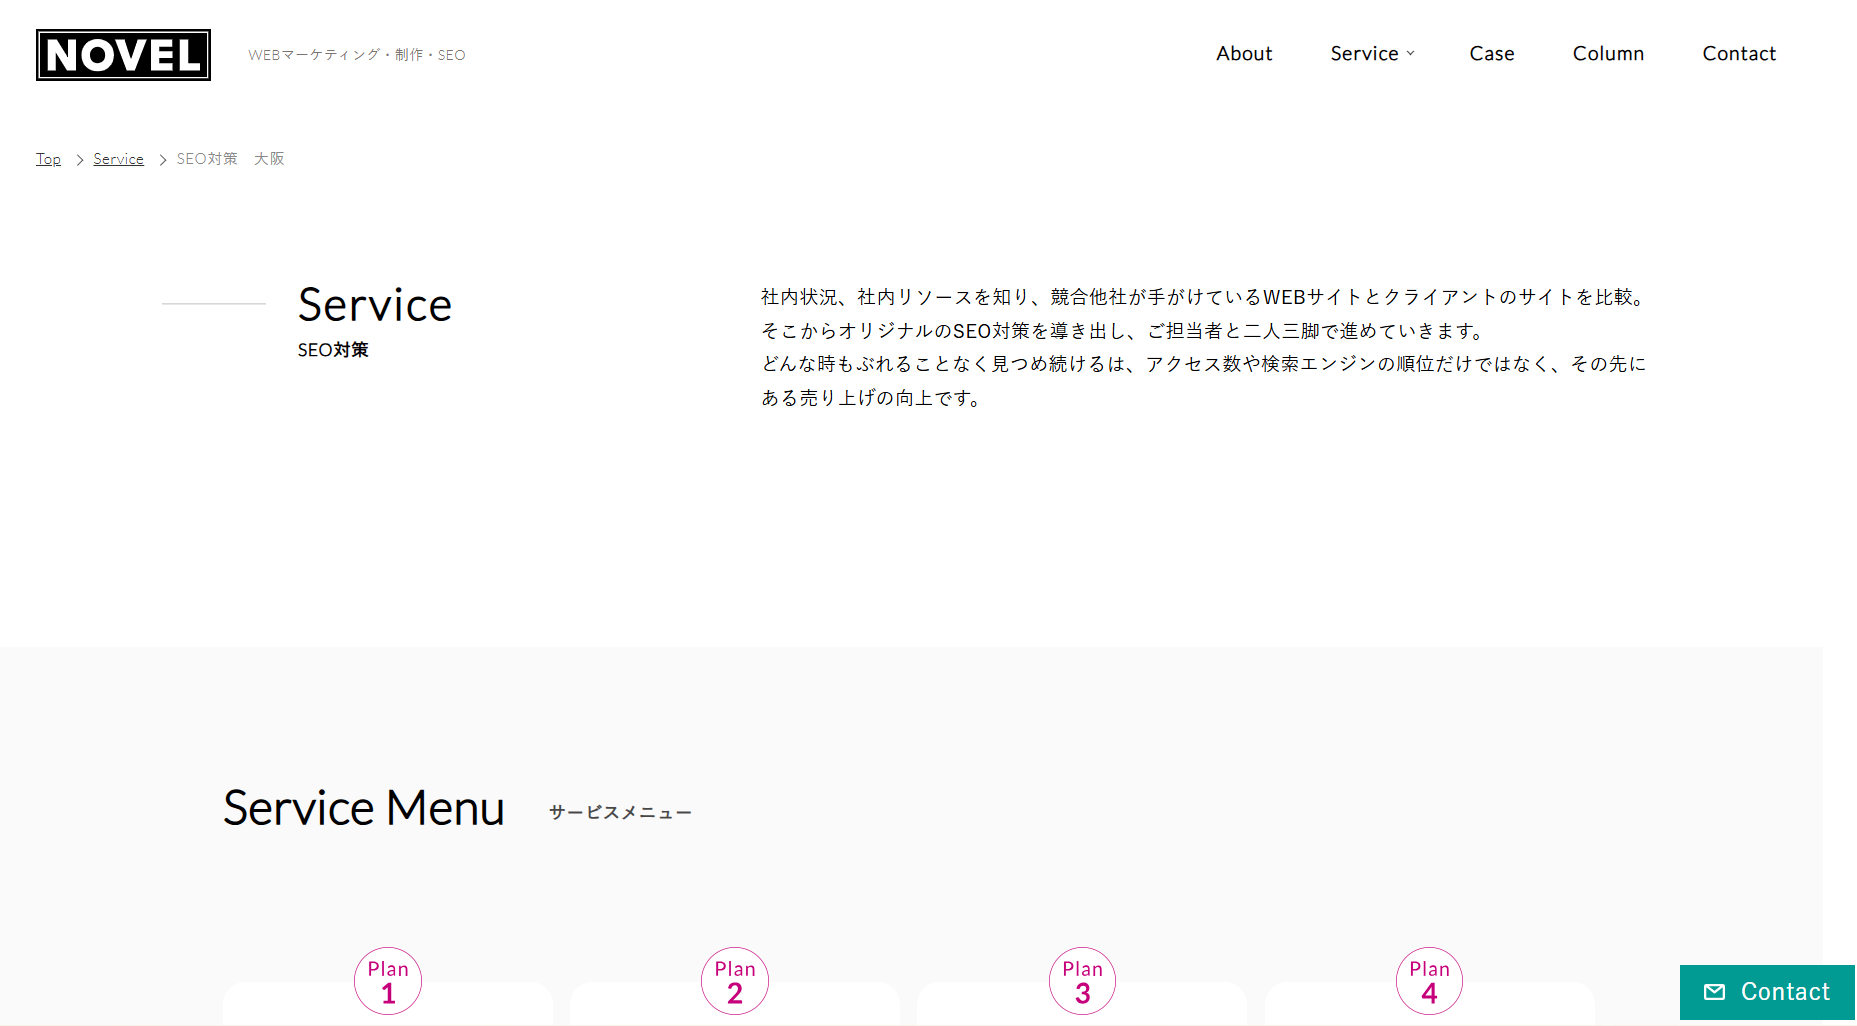
Task: Click the Service Menu heading
Action: 363,808
